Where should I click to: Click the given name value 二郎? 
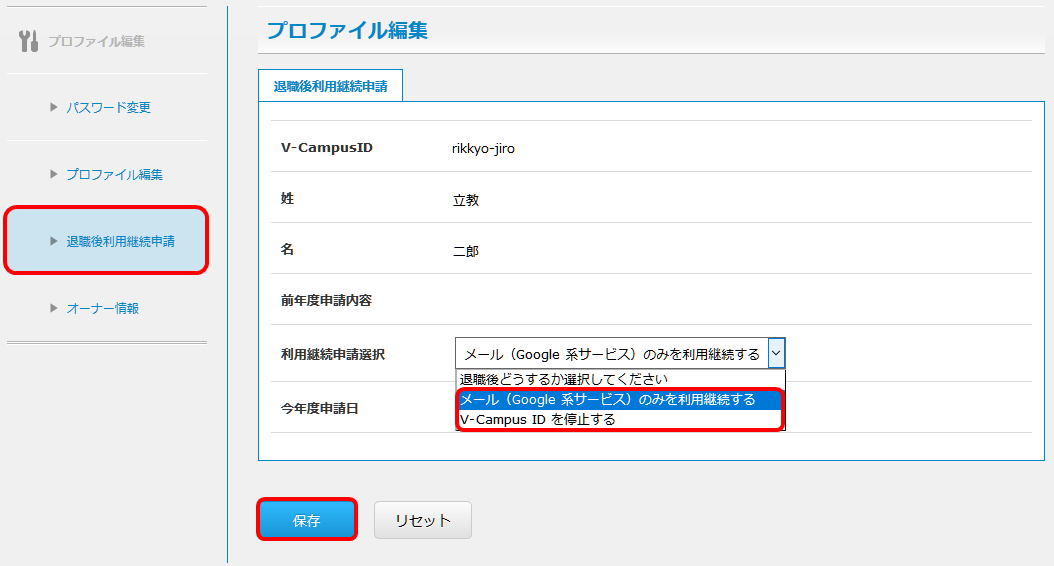[466, 251]
